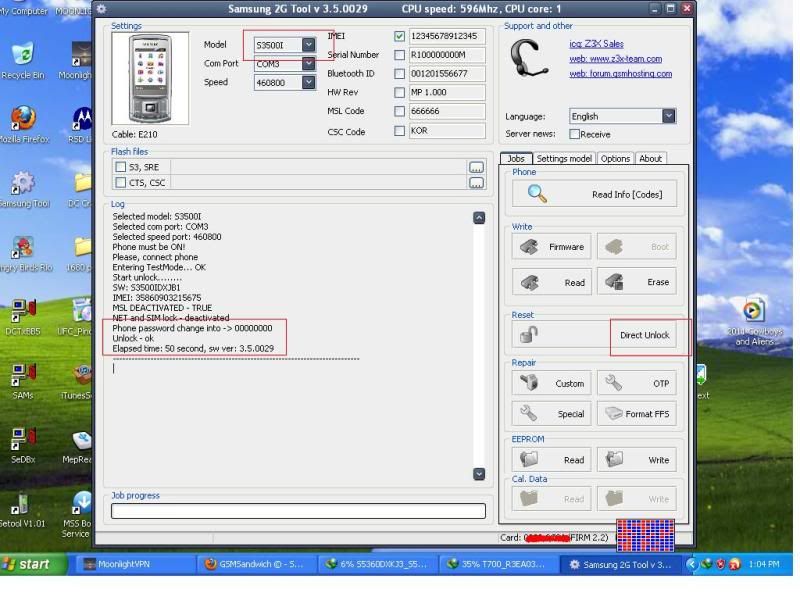Enable Server news Receive checkbox
Image resolution: width=800 pixels, height=600 pixels.
[x=574, y=134]
